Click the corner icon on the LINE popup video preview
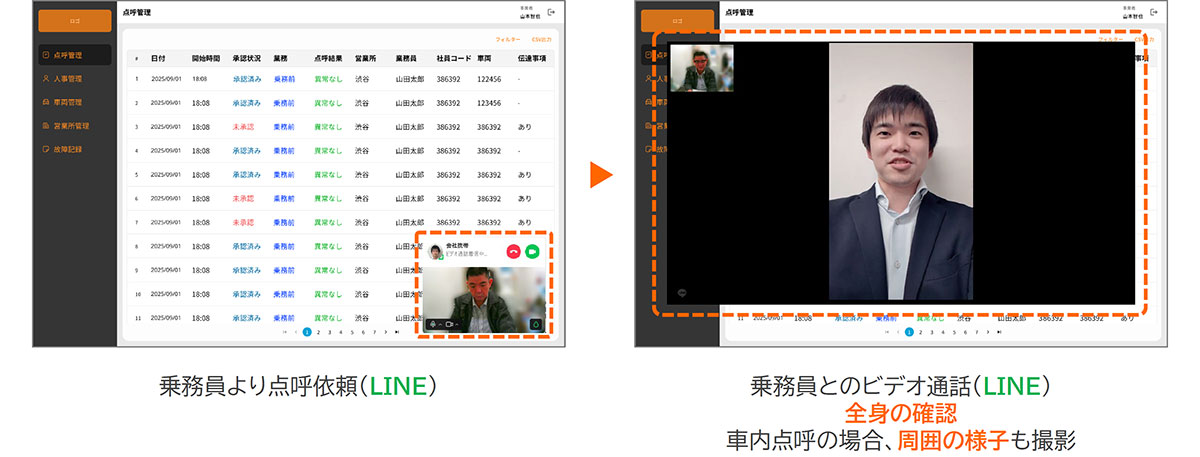Screen dimensions: 1200x457 tap(535, 323)
